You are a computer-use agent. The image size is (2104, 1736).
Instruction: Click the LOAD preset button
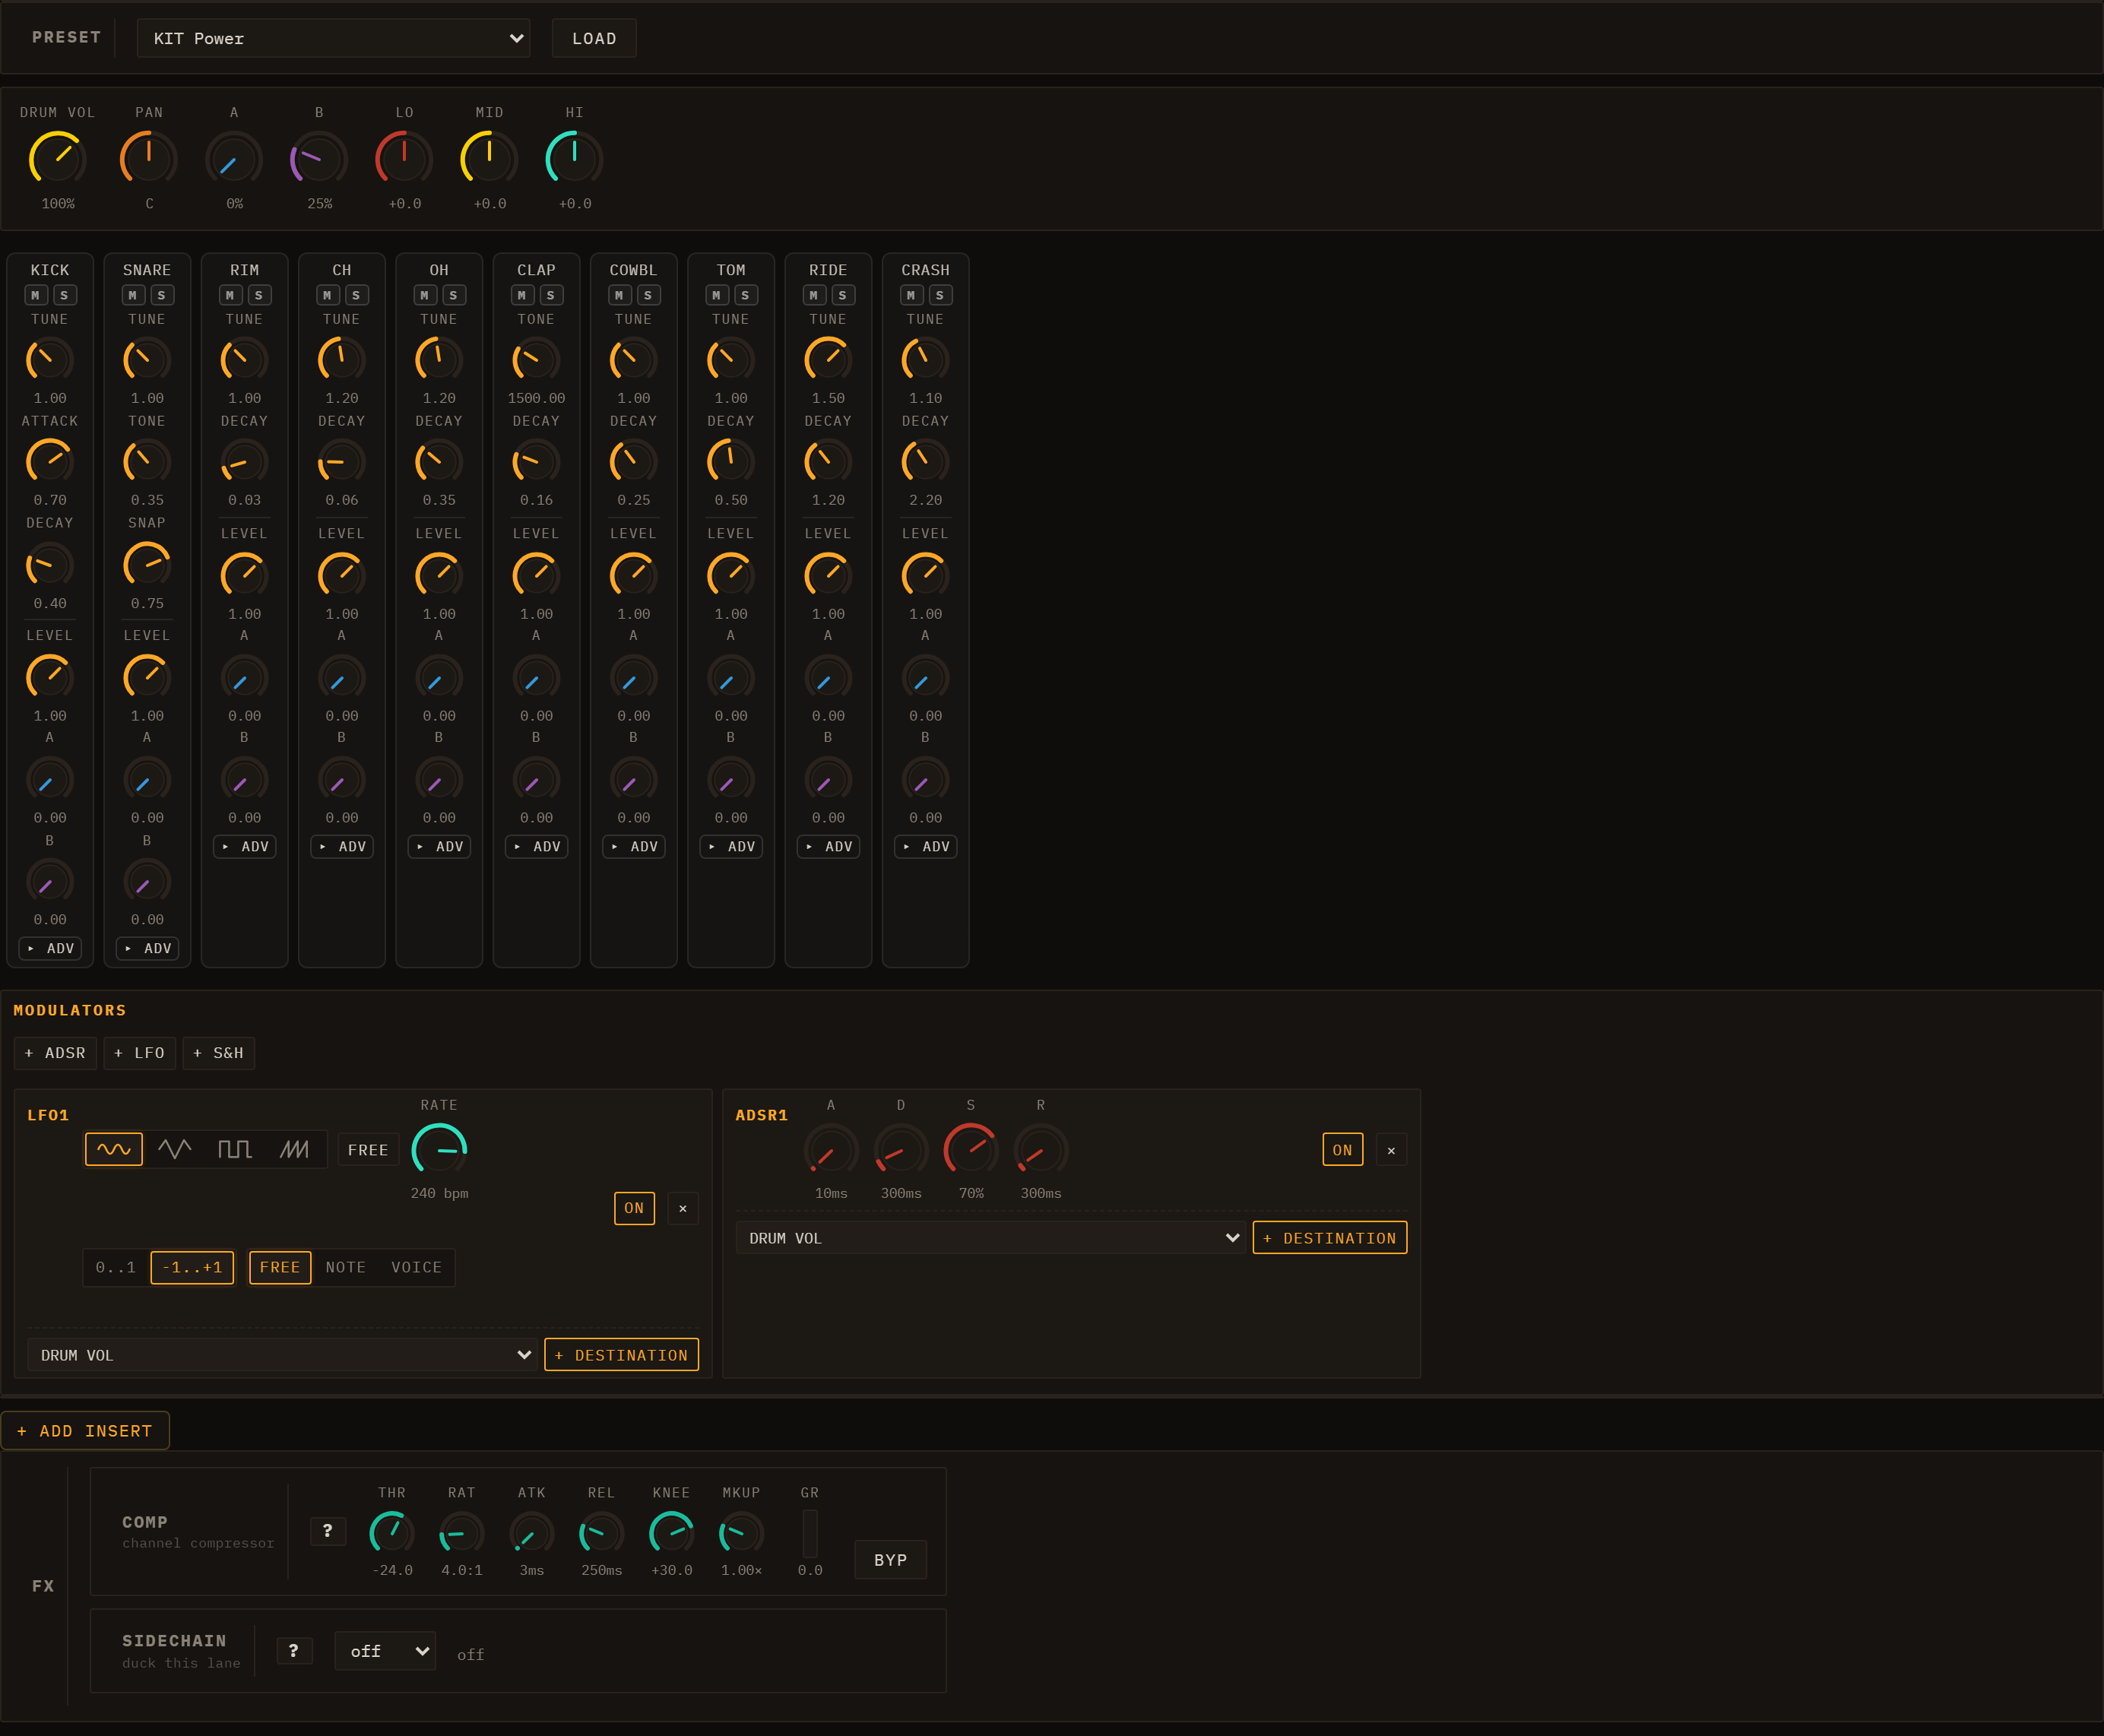(594, 38)
